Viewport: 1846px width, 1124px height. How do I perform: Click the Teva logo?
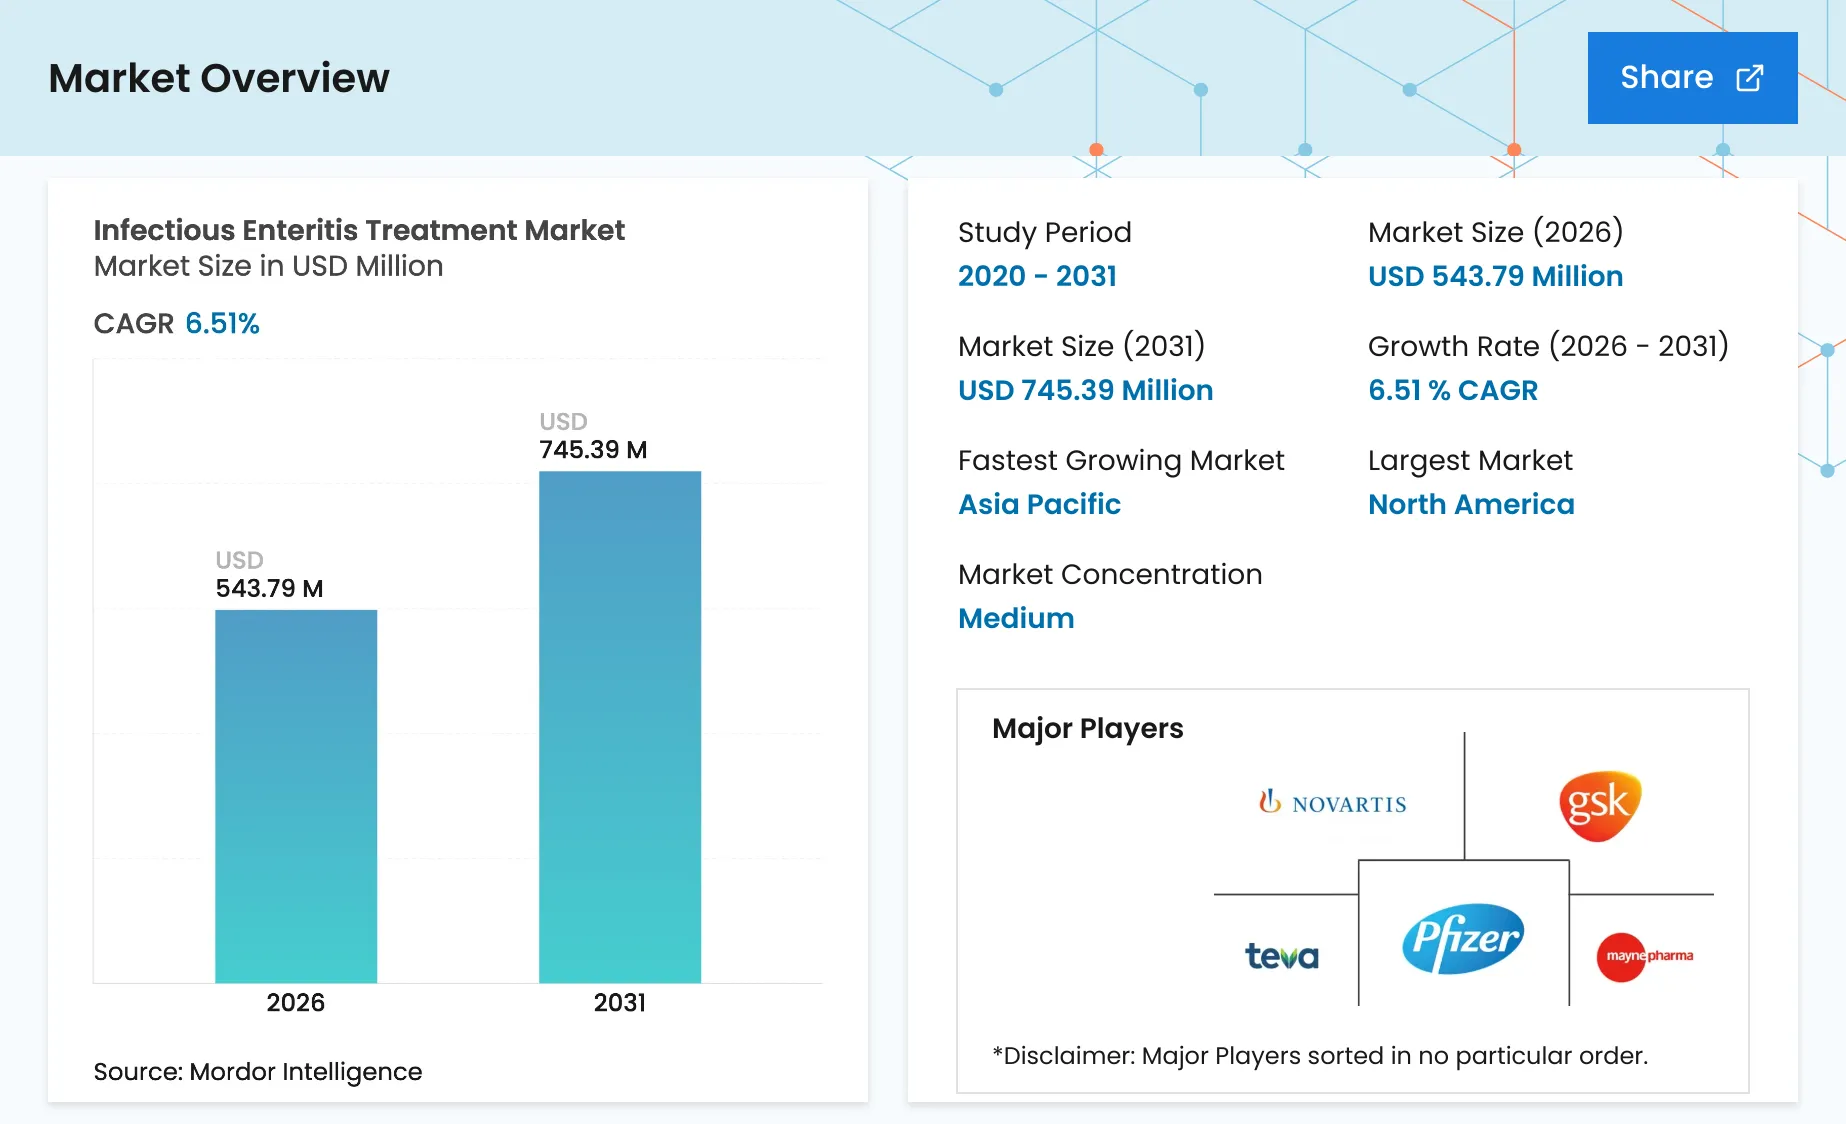pyautogui.click(x=1283, y=956)
